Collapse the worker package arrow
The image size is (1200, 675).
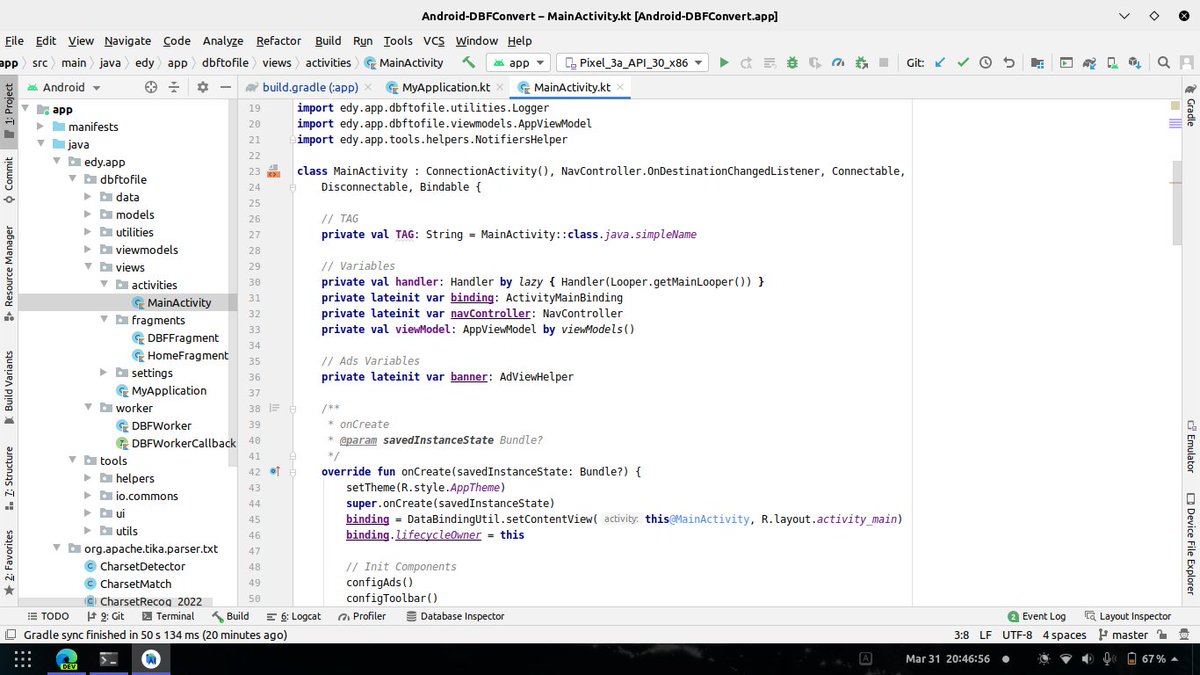click(x=89, y=408)
